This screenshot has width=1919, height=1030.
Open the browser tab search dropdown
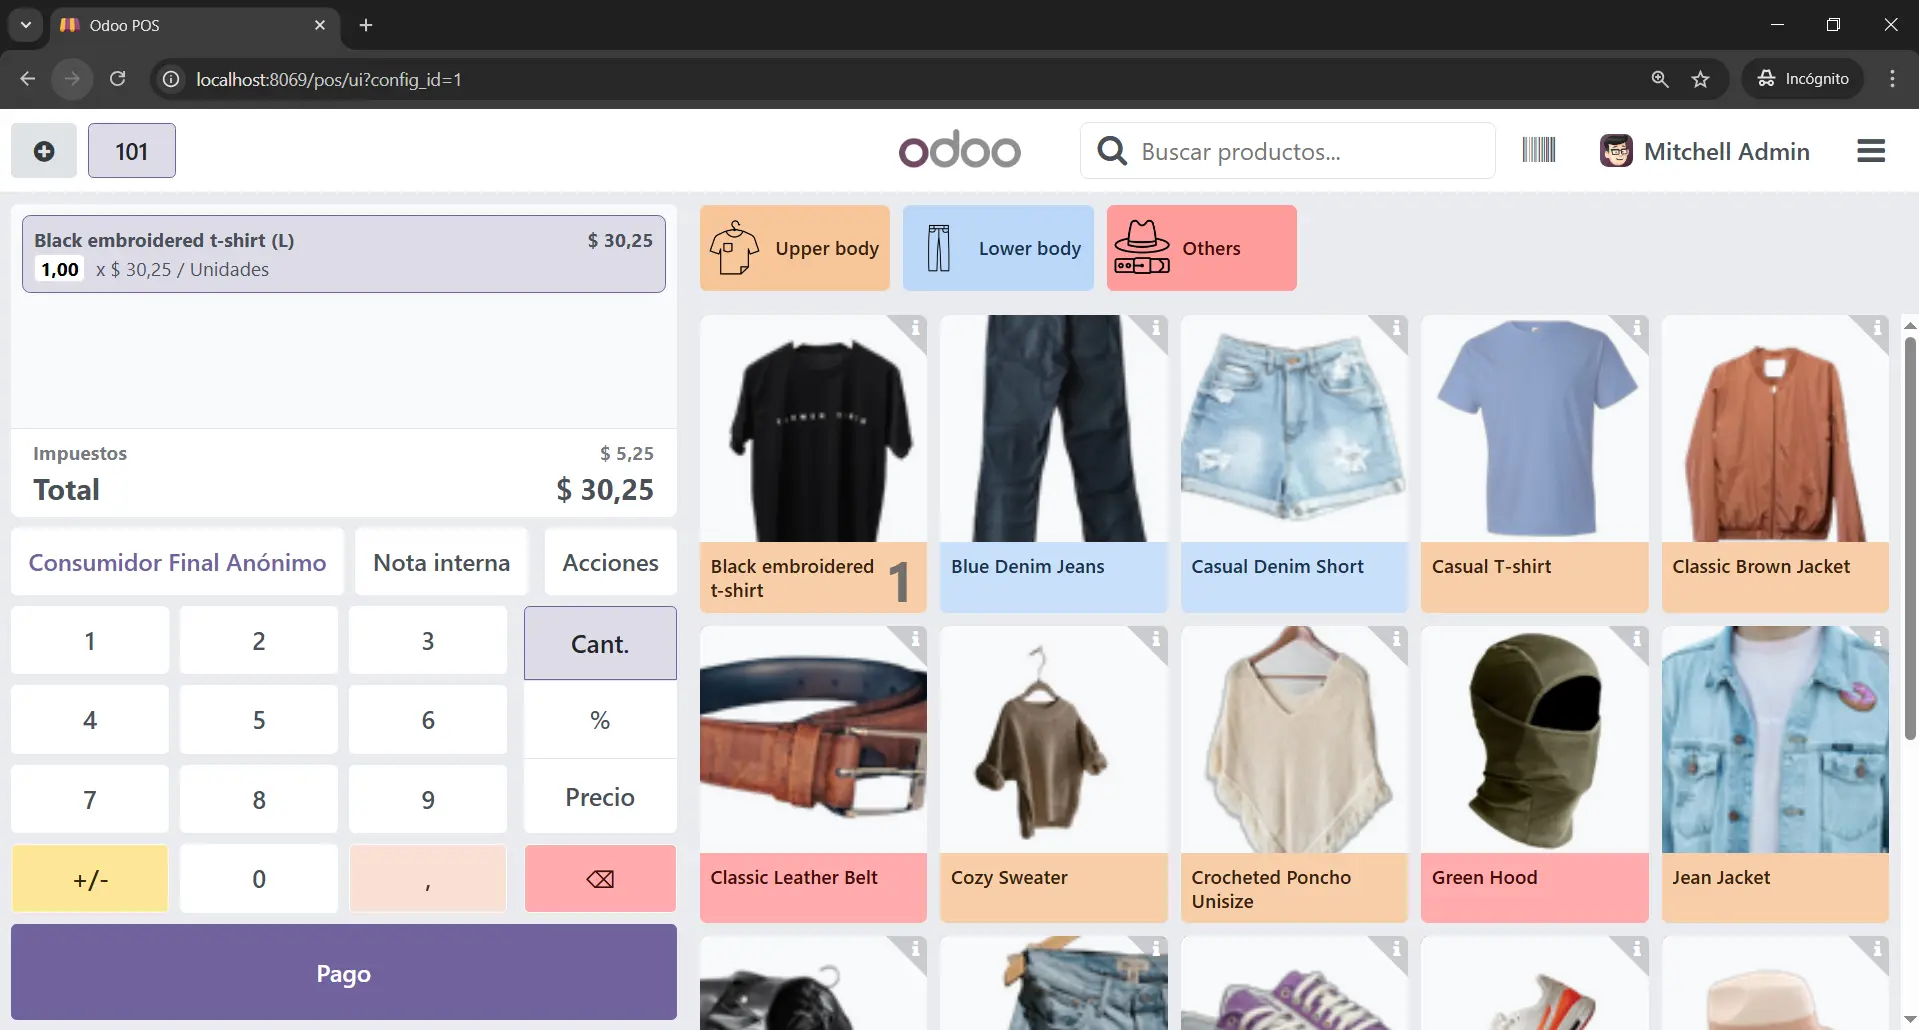tap(26, 25)
